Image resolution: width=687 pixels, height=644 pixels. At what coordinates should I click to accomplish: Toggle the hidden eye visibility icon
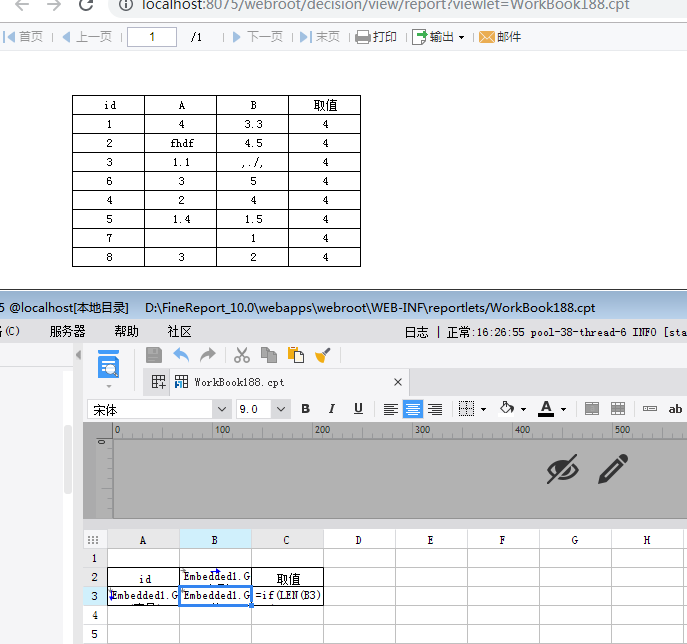coord(563,469)
